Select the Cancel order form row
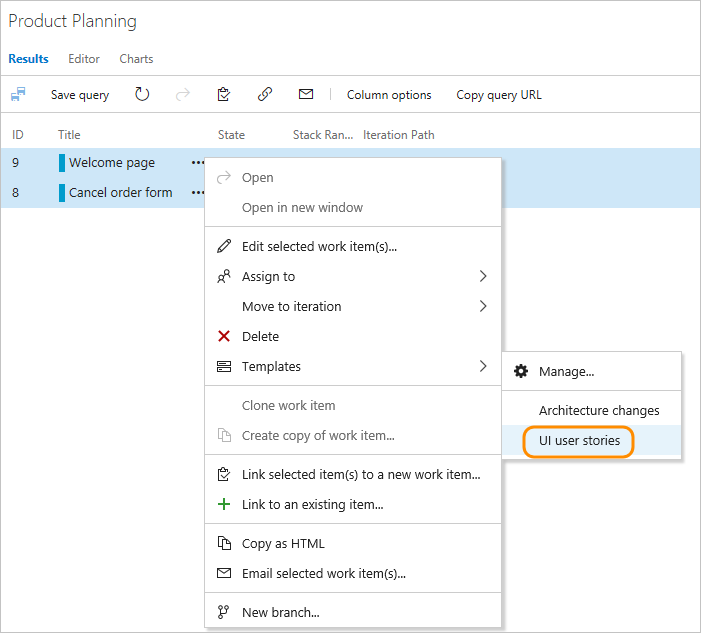This screenshot has height=633, width=701. 120,193
